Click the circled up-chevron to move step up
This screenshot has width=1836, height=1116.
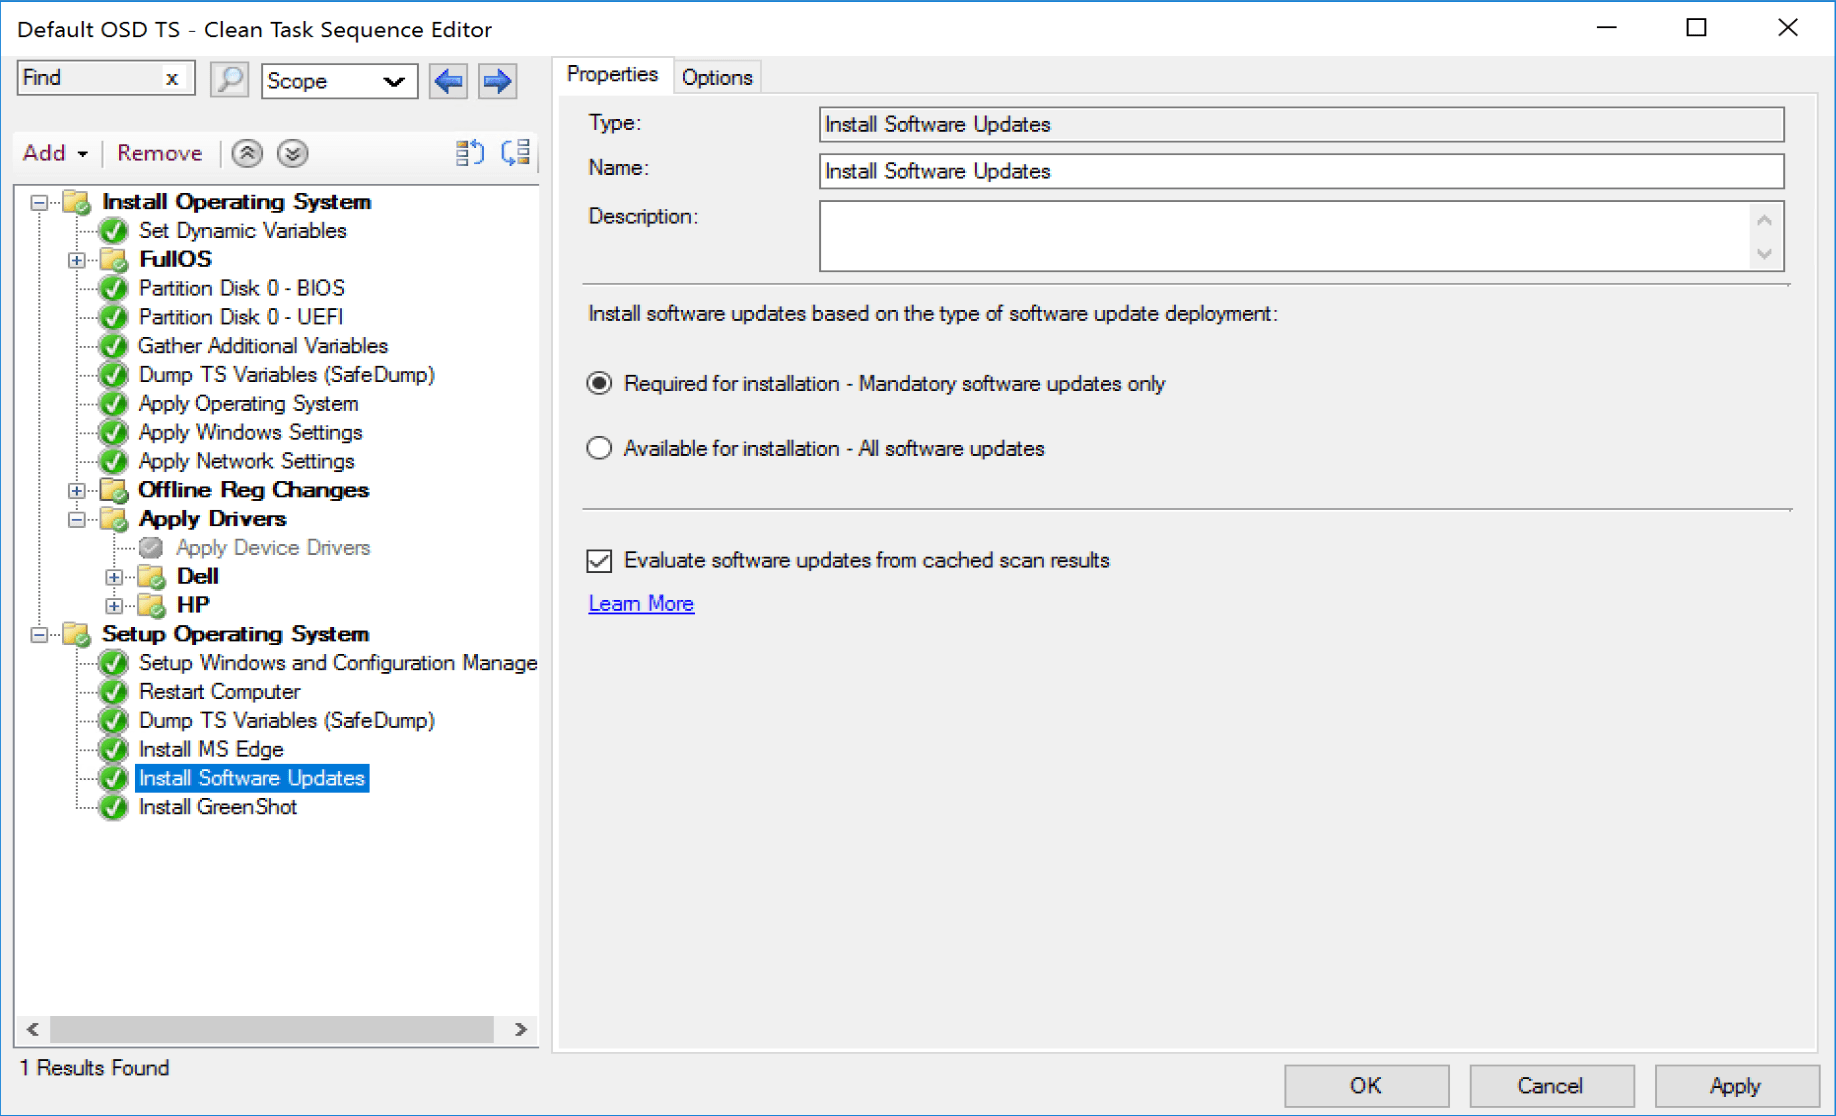tap(246, 153)
